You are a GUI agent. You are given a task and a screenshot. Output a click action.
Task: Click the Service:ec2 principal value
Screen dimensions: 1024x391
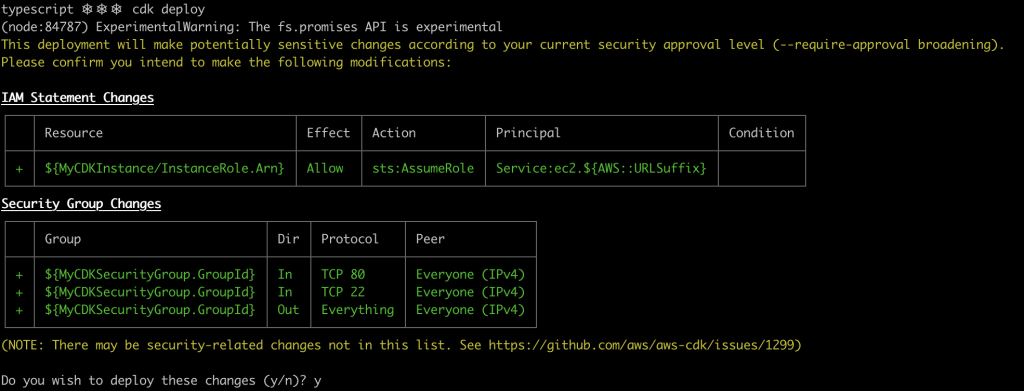point(601,168)
